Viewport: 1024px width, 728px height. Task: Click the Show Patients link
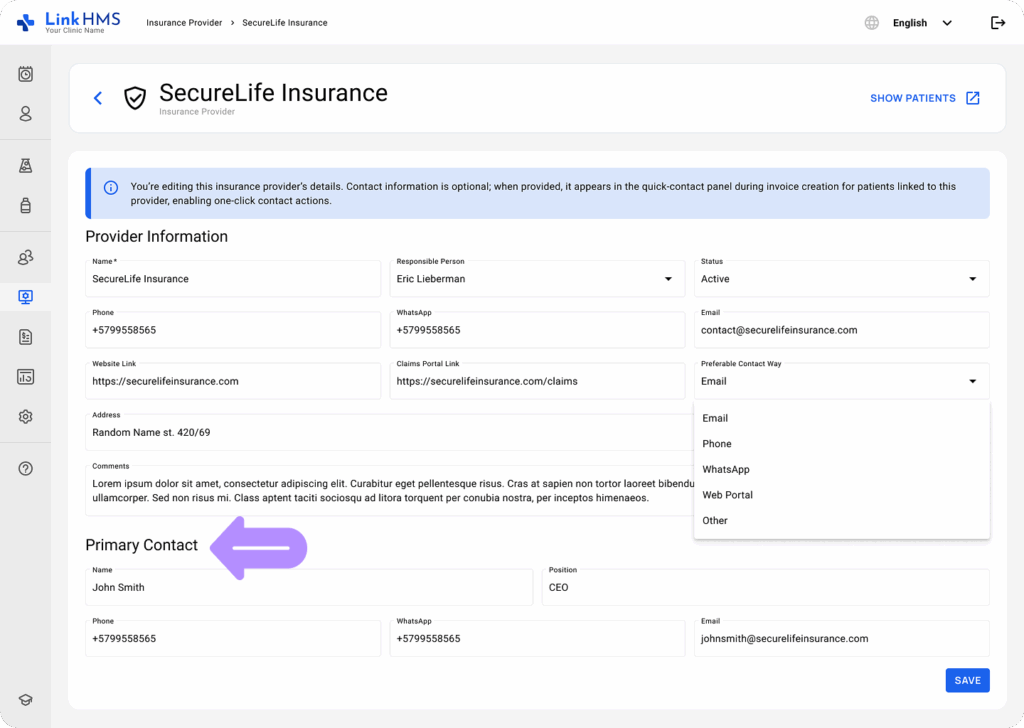tap(924, 98)
